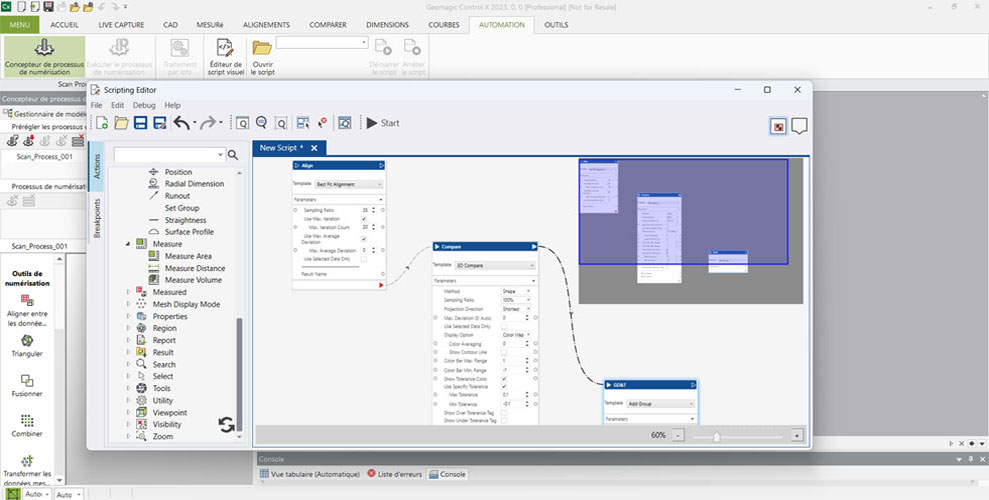The height and width of the screenshot is (500, 989).
Task: Open the Edit menu in Scripting Editor
Action: coord(117,105)
